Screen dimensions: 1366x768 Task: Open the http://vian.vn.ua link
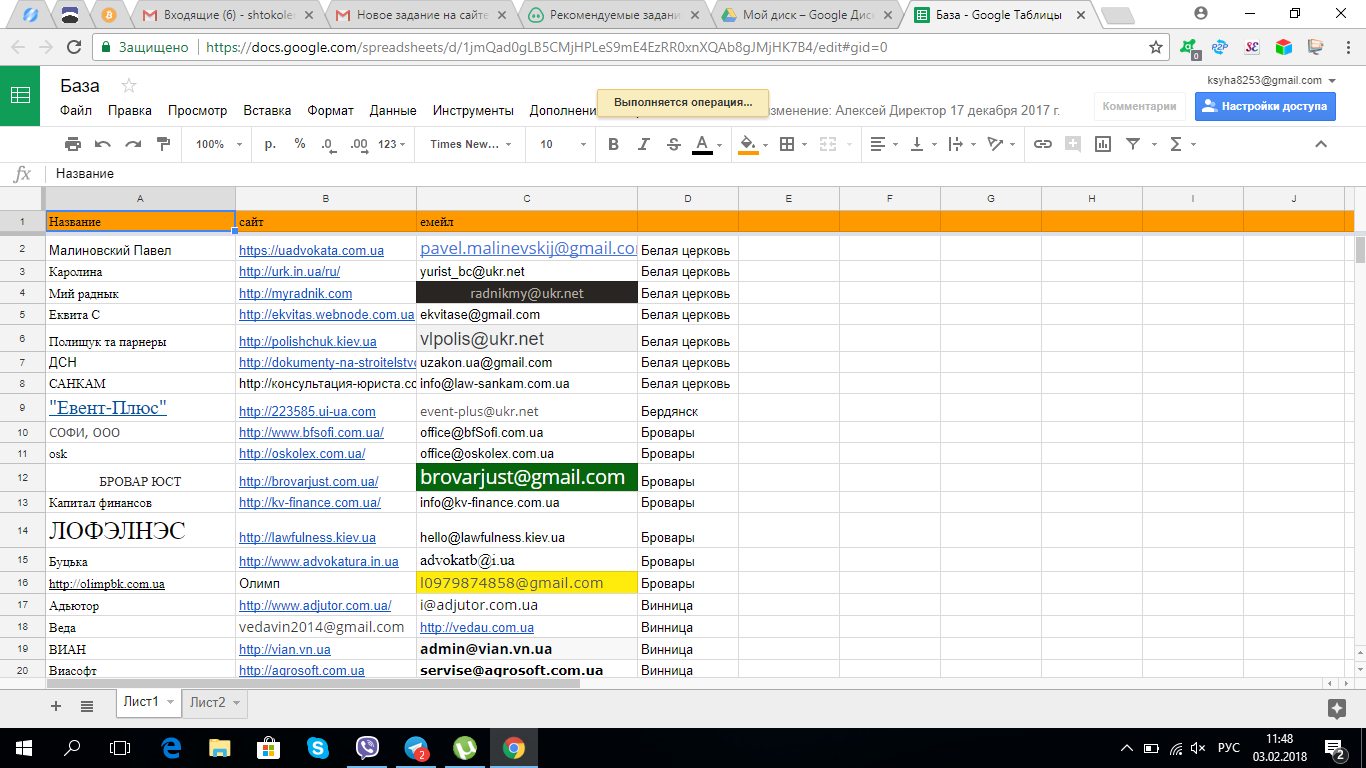pyautogui.click(x=285, y=650)
